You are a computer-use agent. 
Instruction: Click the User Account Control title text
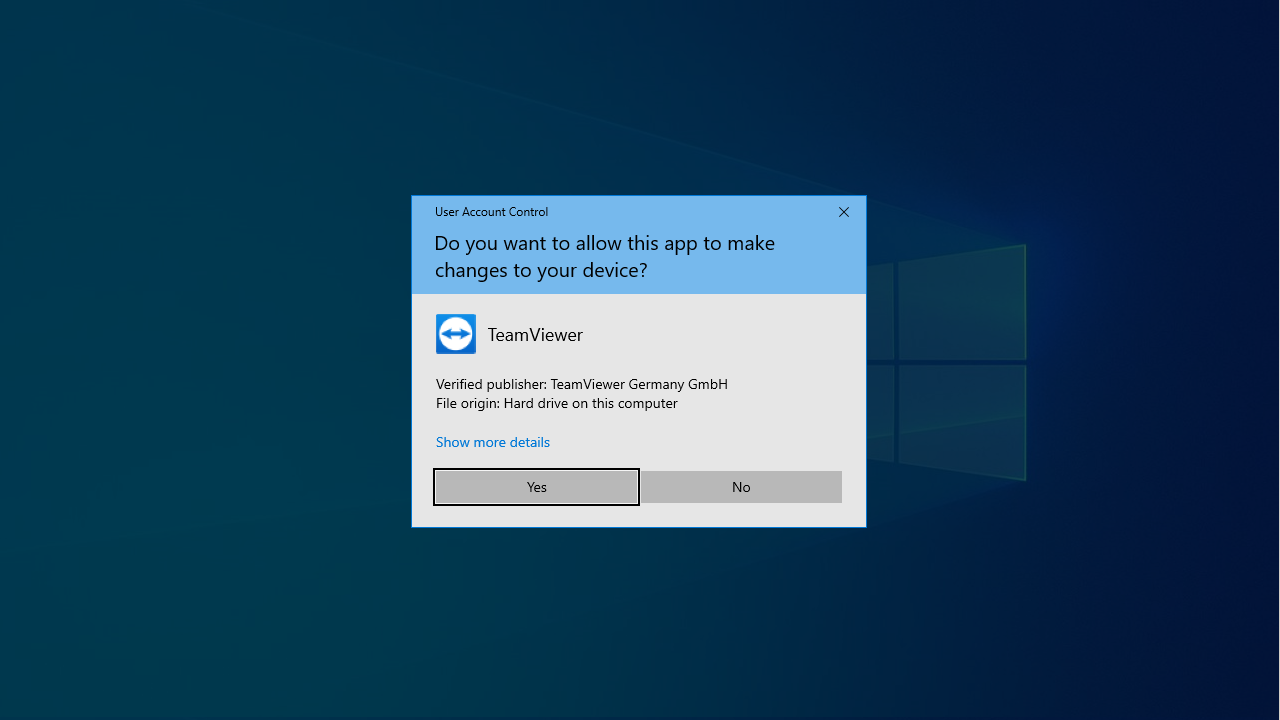point(491,212)
